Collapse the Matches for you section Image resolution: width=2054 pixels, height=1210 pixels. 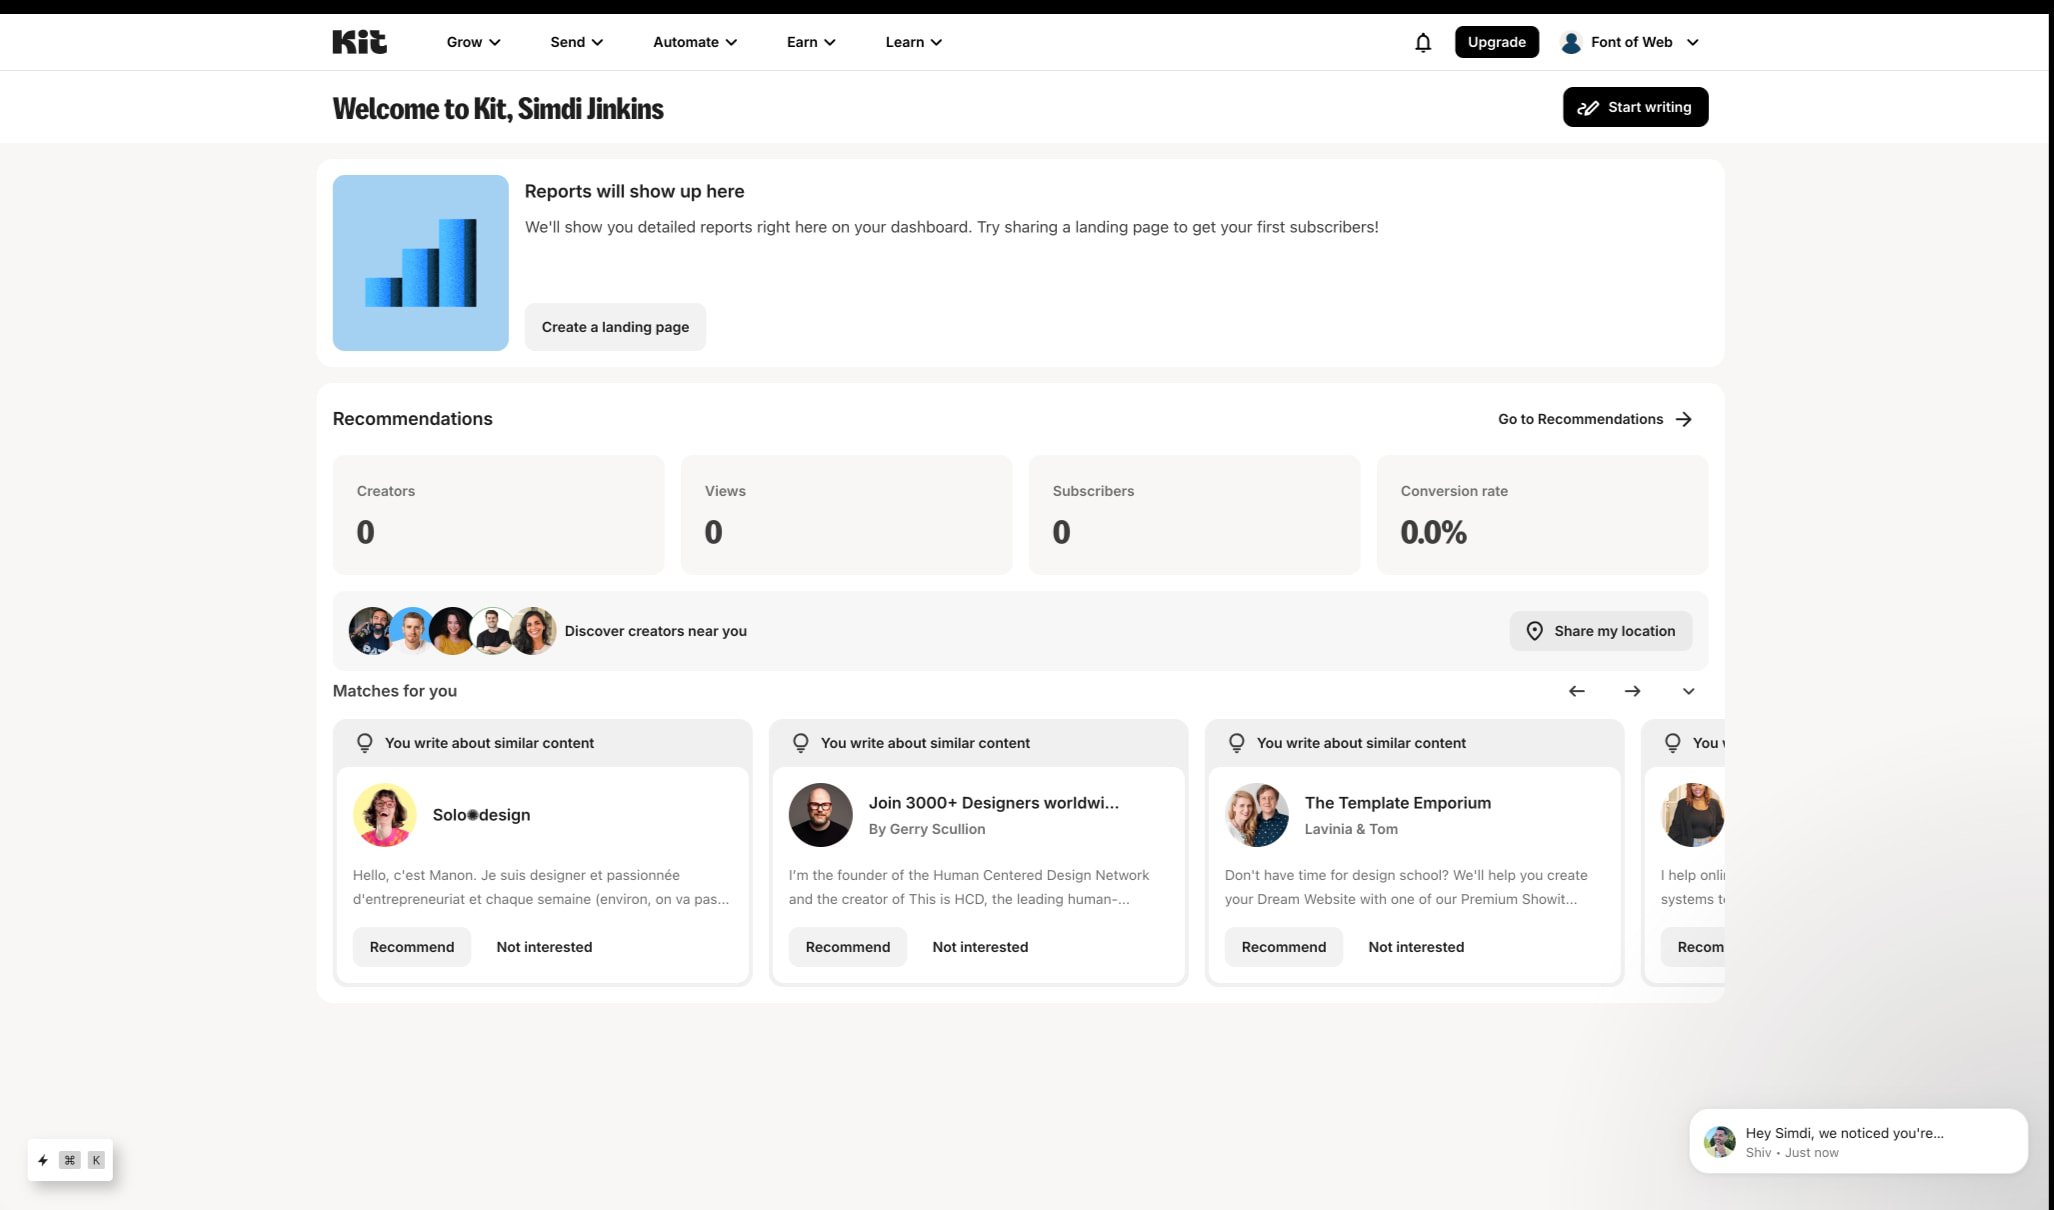(x=1689, y=691)
